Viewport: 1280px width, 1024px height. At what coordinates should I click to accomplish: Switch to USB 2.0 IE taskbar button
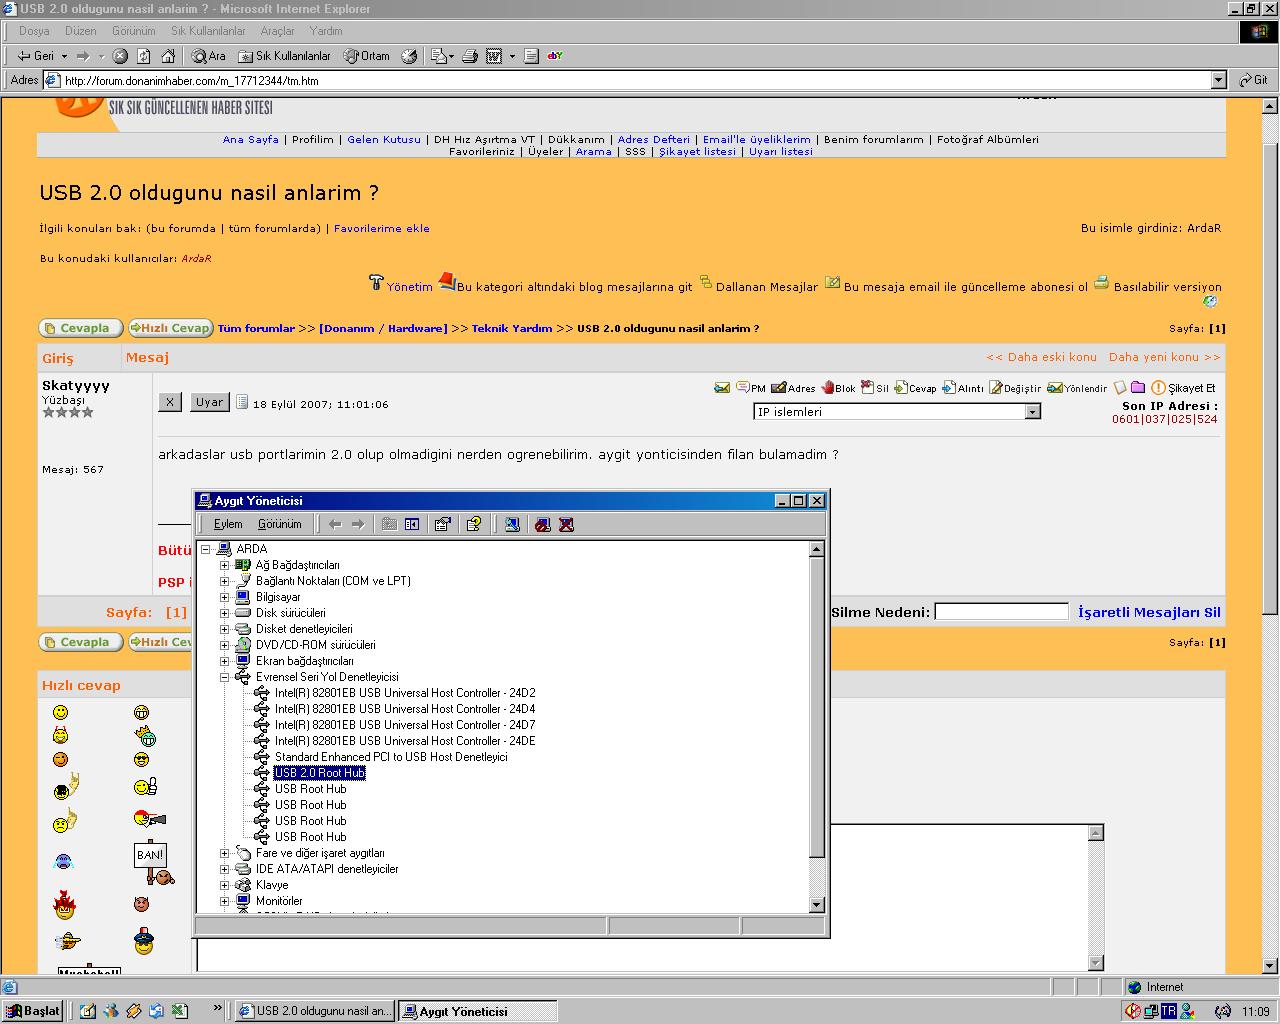click(x=315, y=1011)
